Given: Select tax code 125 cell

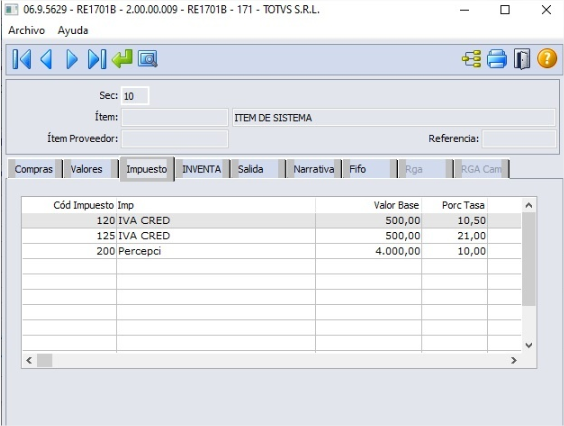Looking at the screenshot, I should point(69,236).
